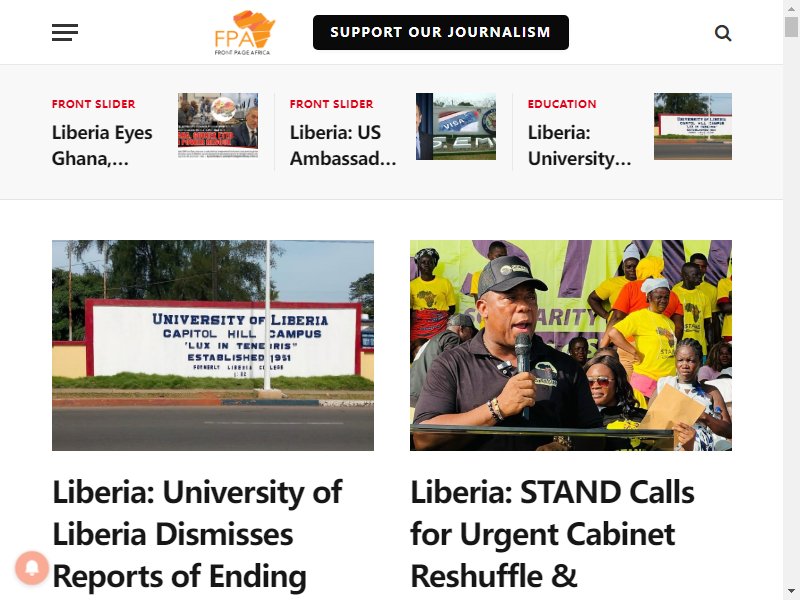Click the Liberia Eyes Ghana thumbnail image

pyautogui.click(x=218, y=126)
